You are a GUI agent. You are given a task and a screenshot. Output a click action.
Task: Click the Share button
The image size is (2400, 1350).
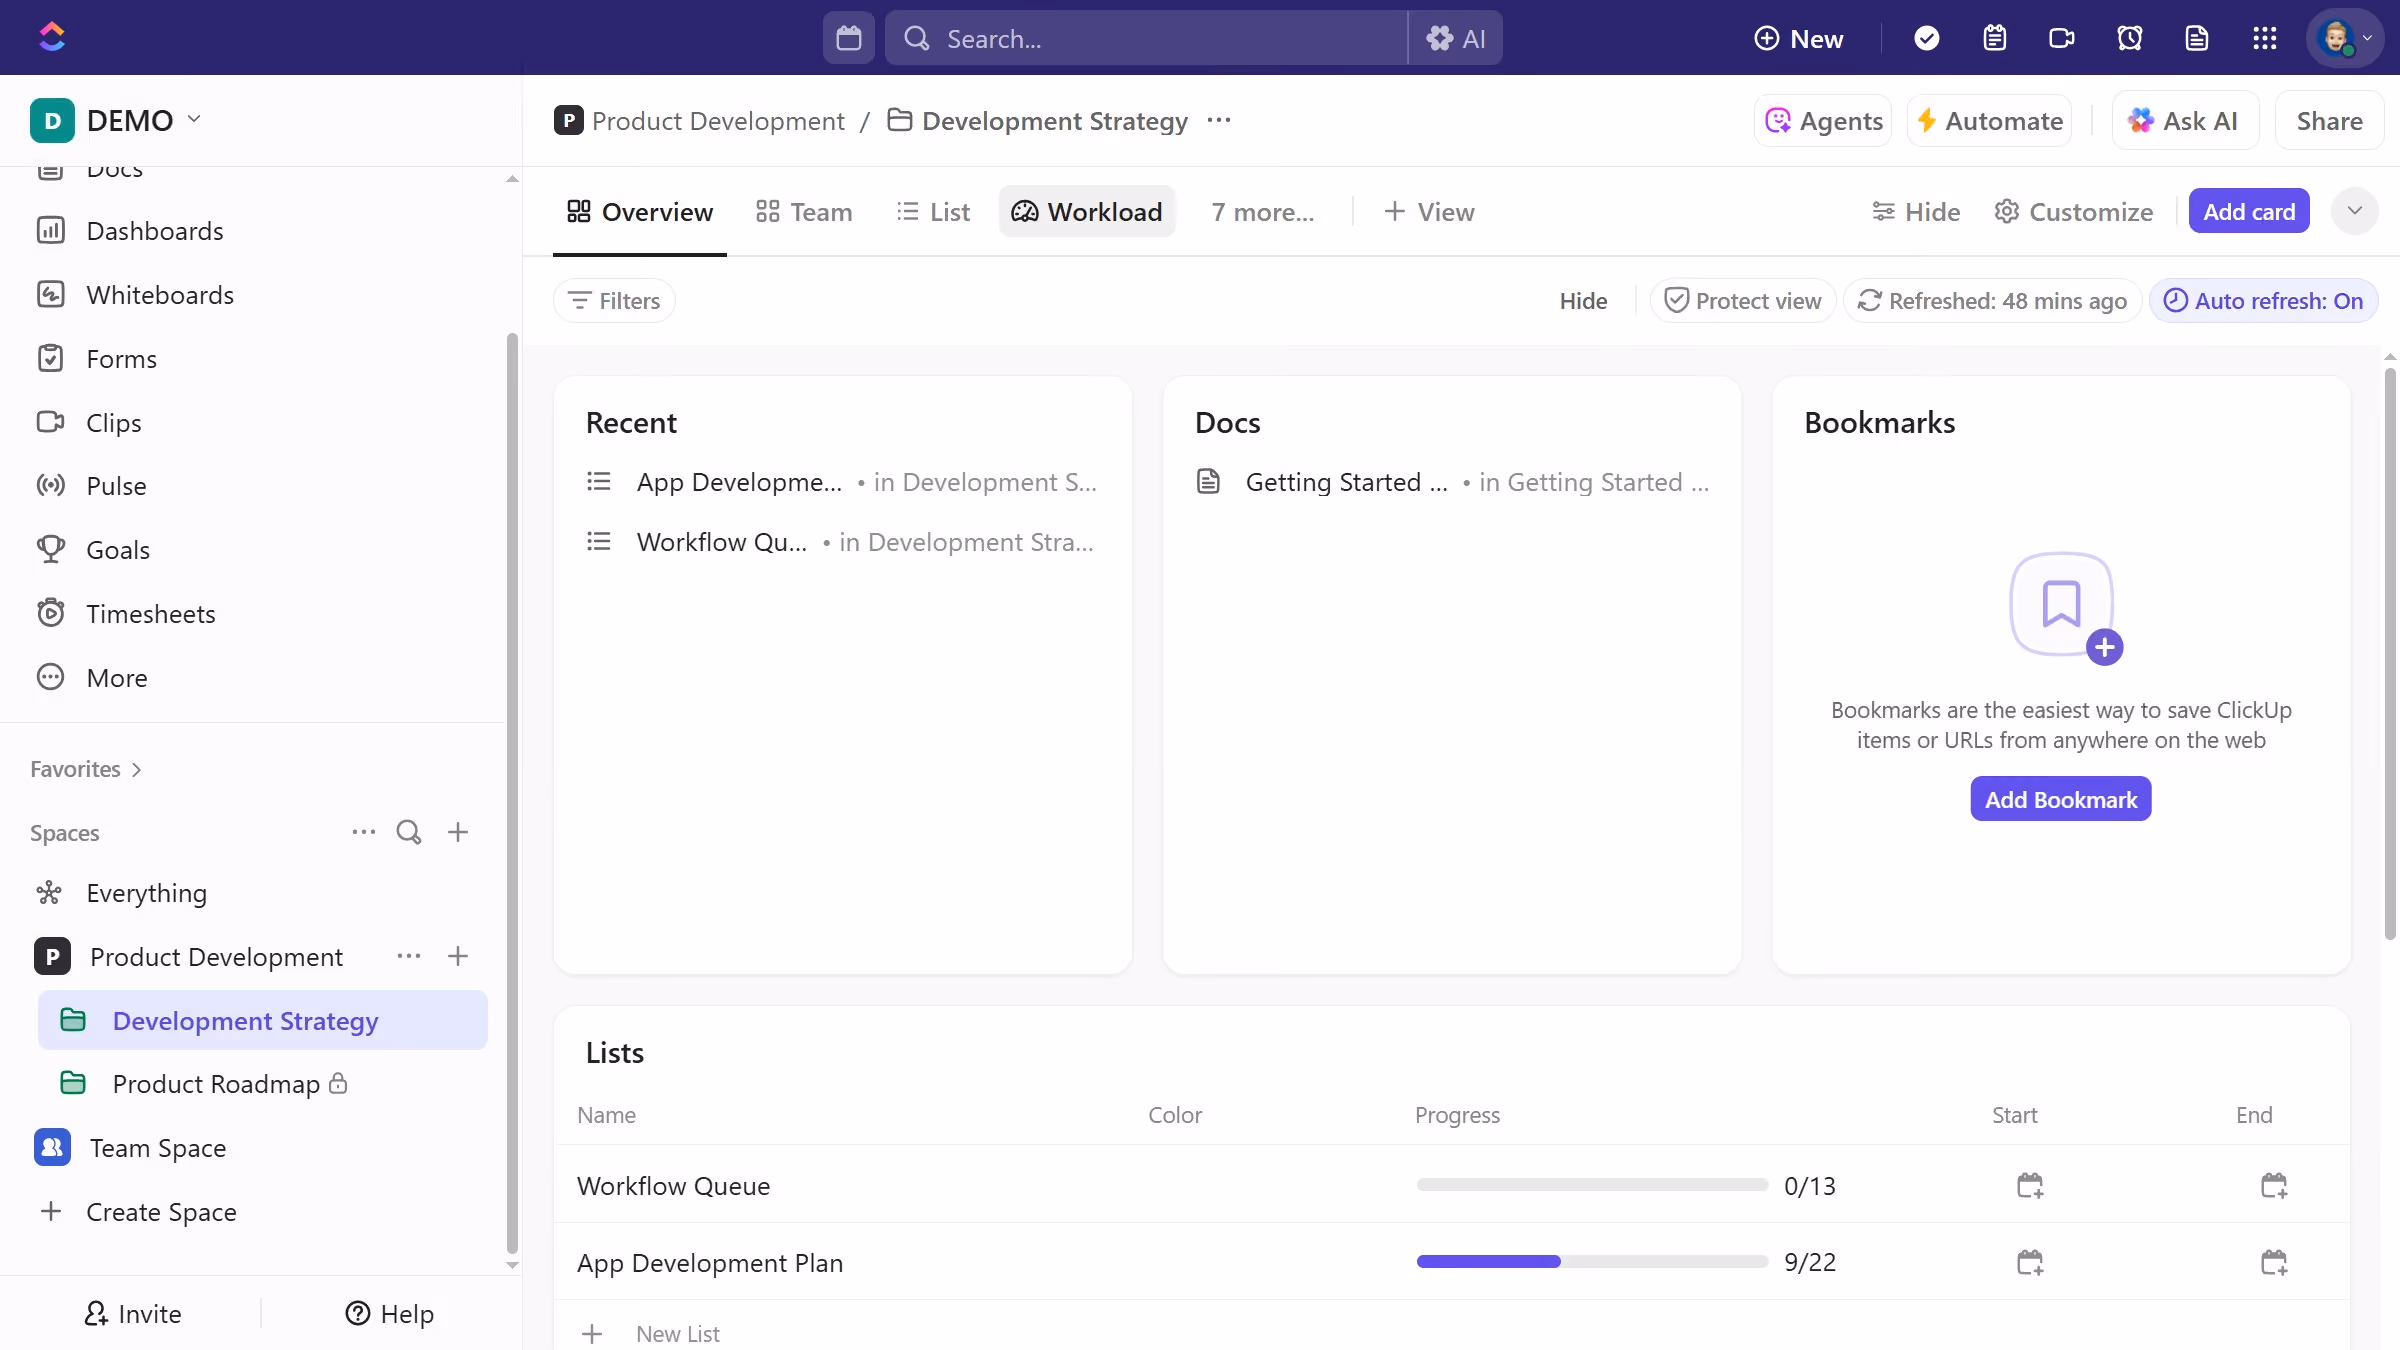point(2329,120)
